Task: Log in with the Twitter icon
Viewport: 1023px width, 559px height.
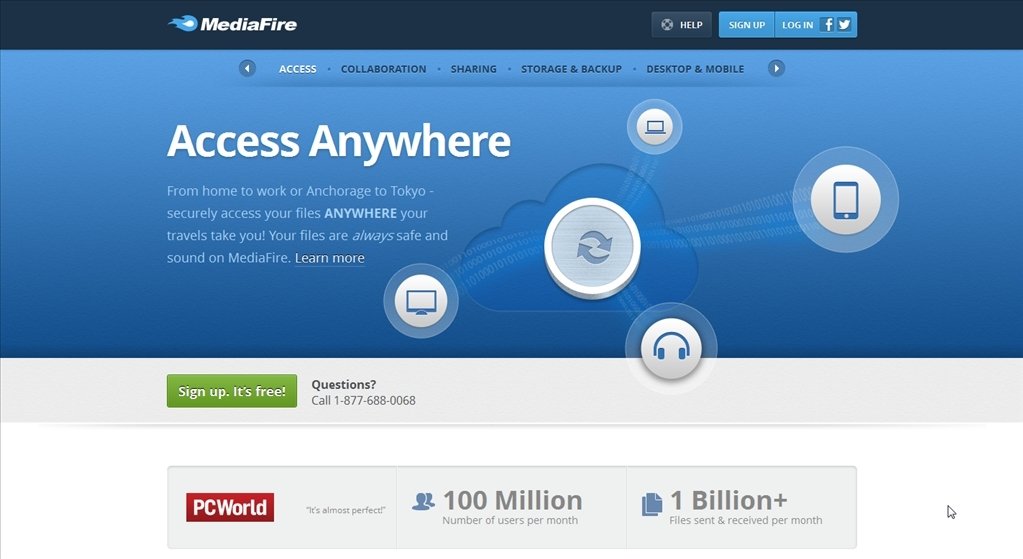Action: 844,25
